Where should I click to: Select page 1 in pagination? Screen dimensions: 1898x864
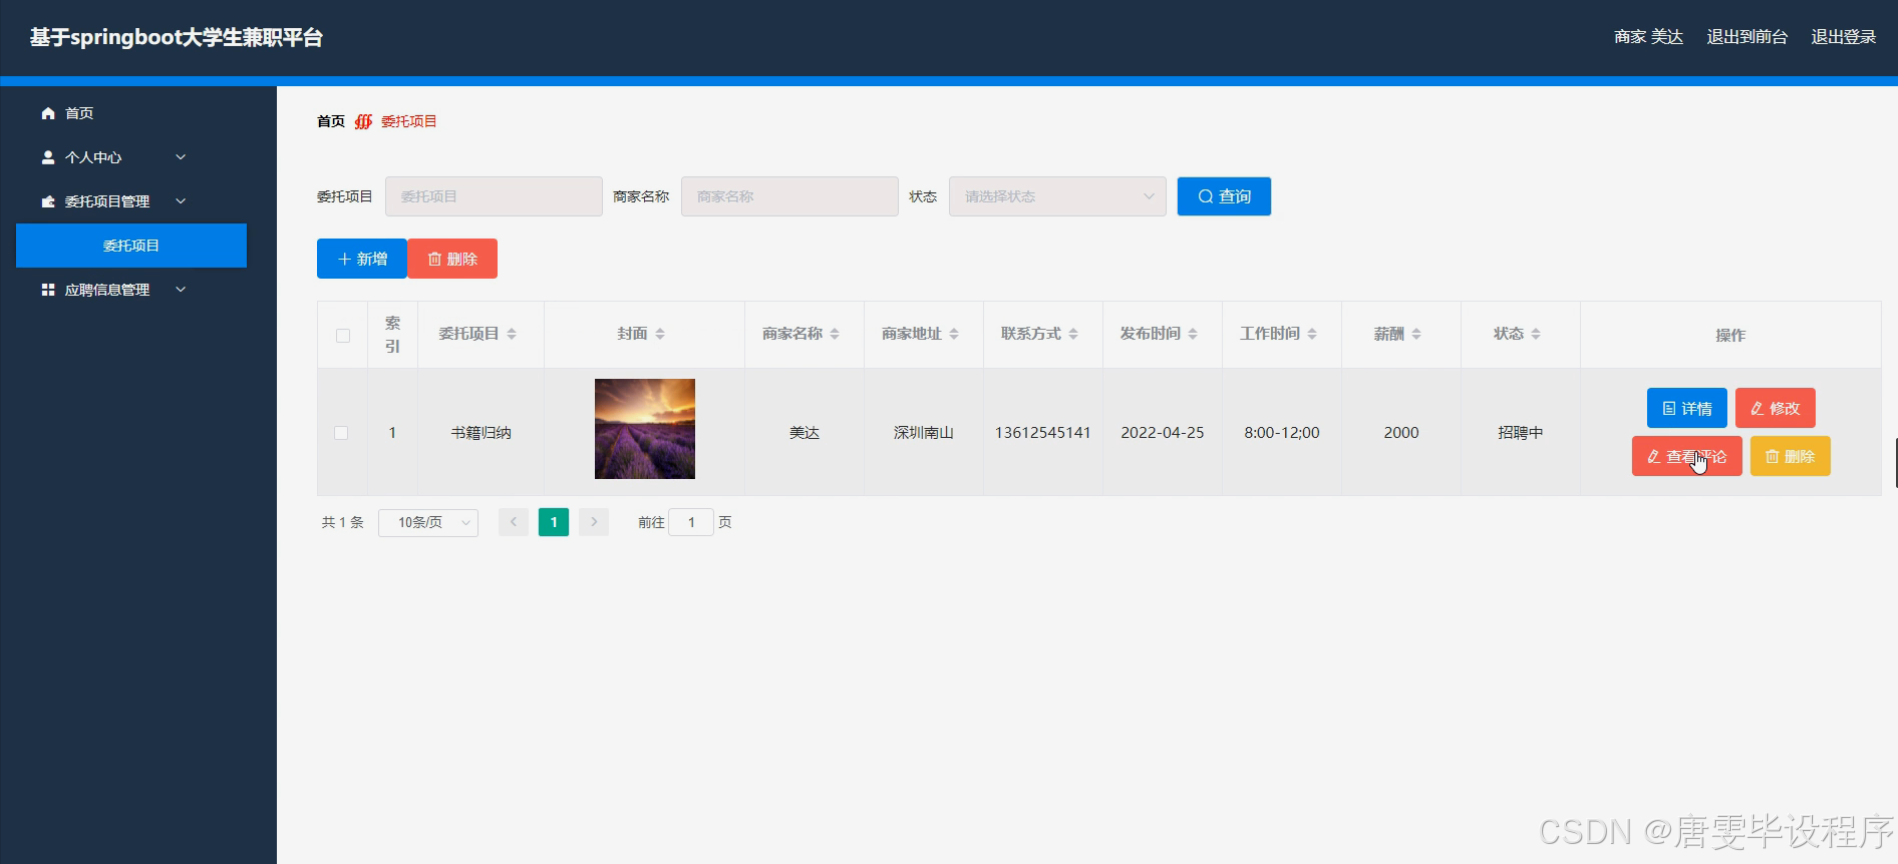tap(554, 522)
